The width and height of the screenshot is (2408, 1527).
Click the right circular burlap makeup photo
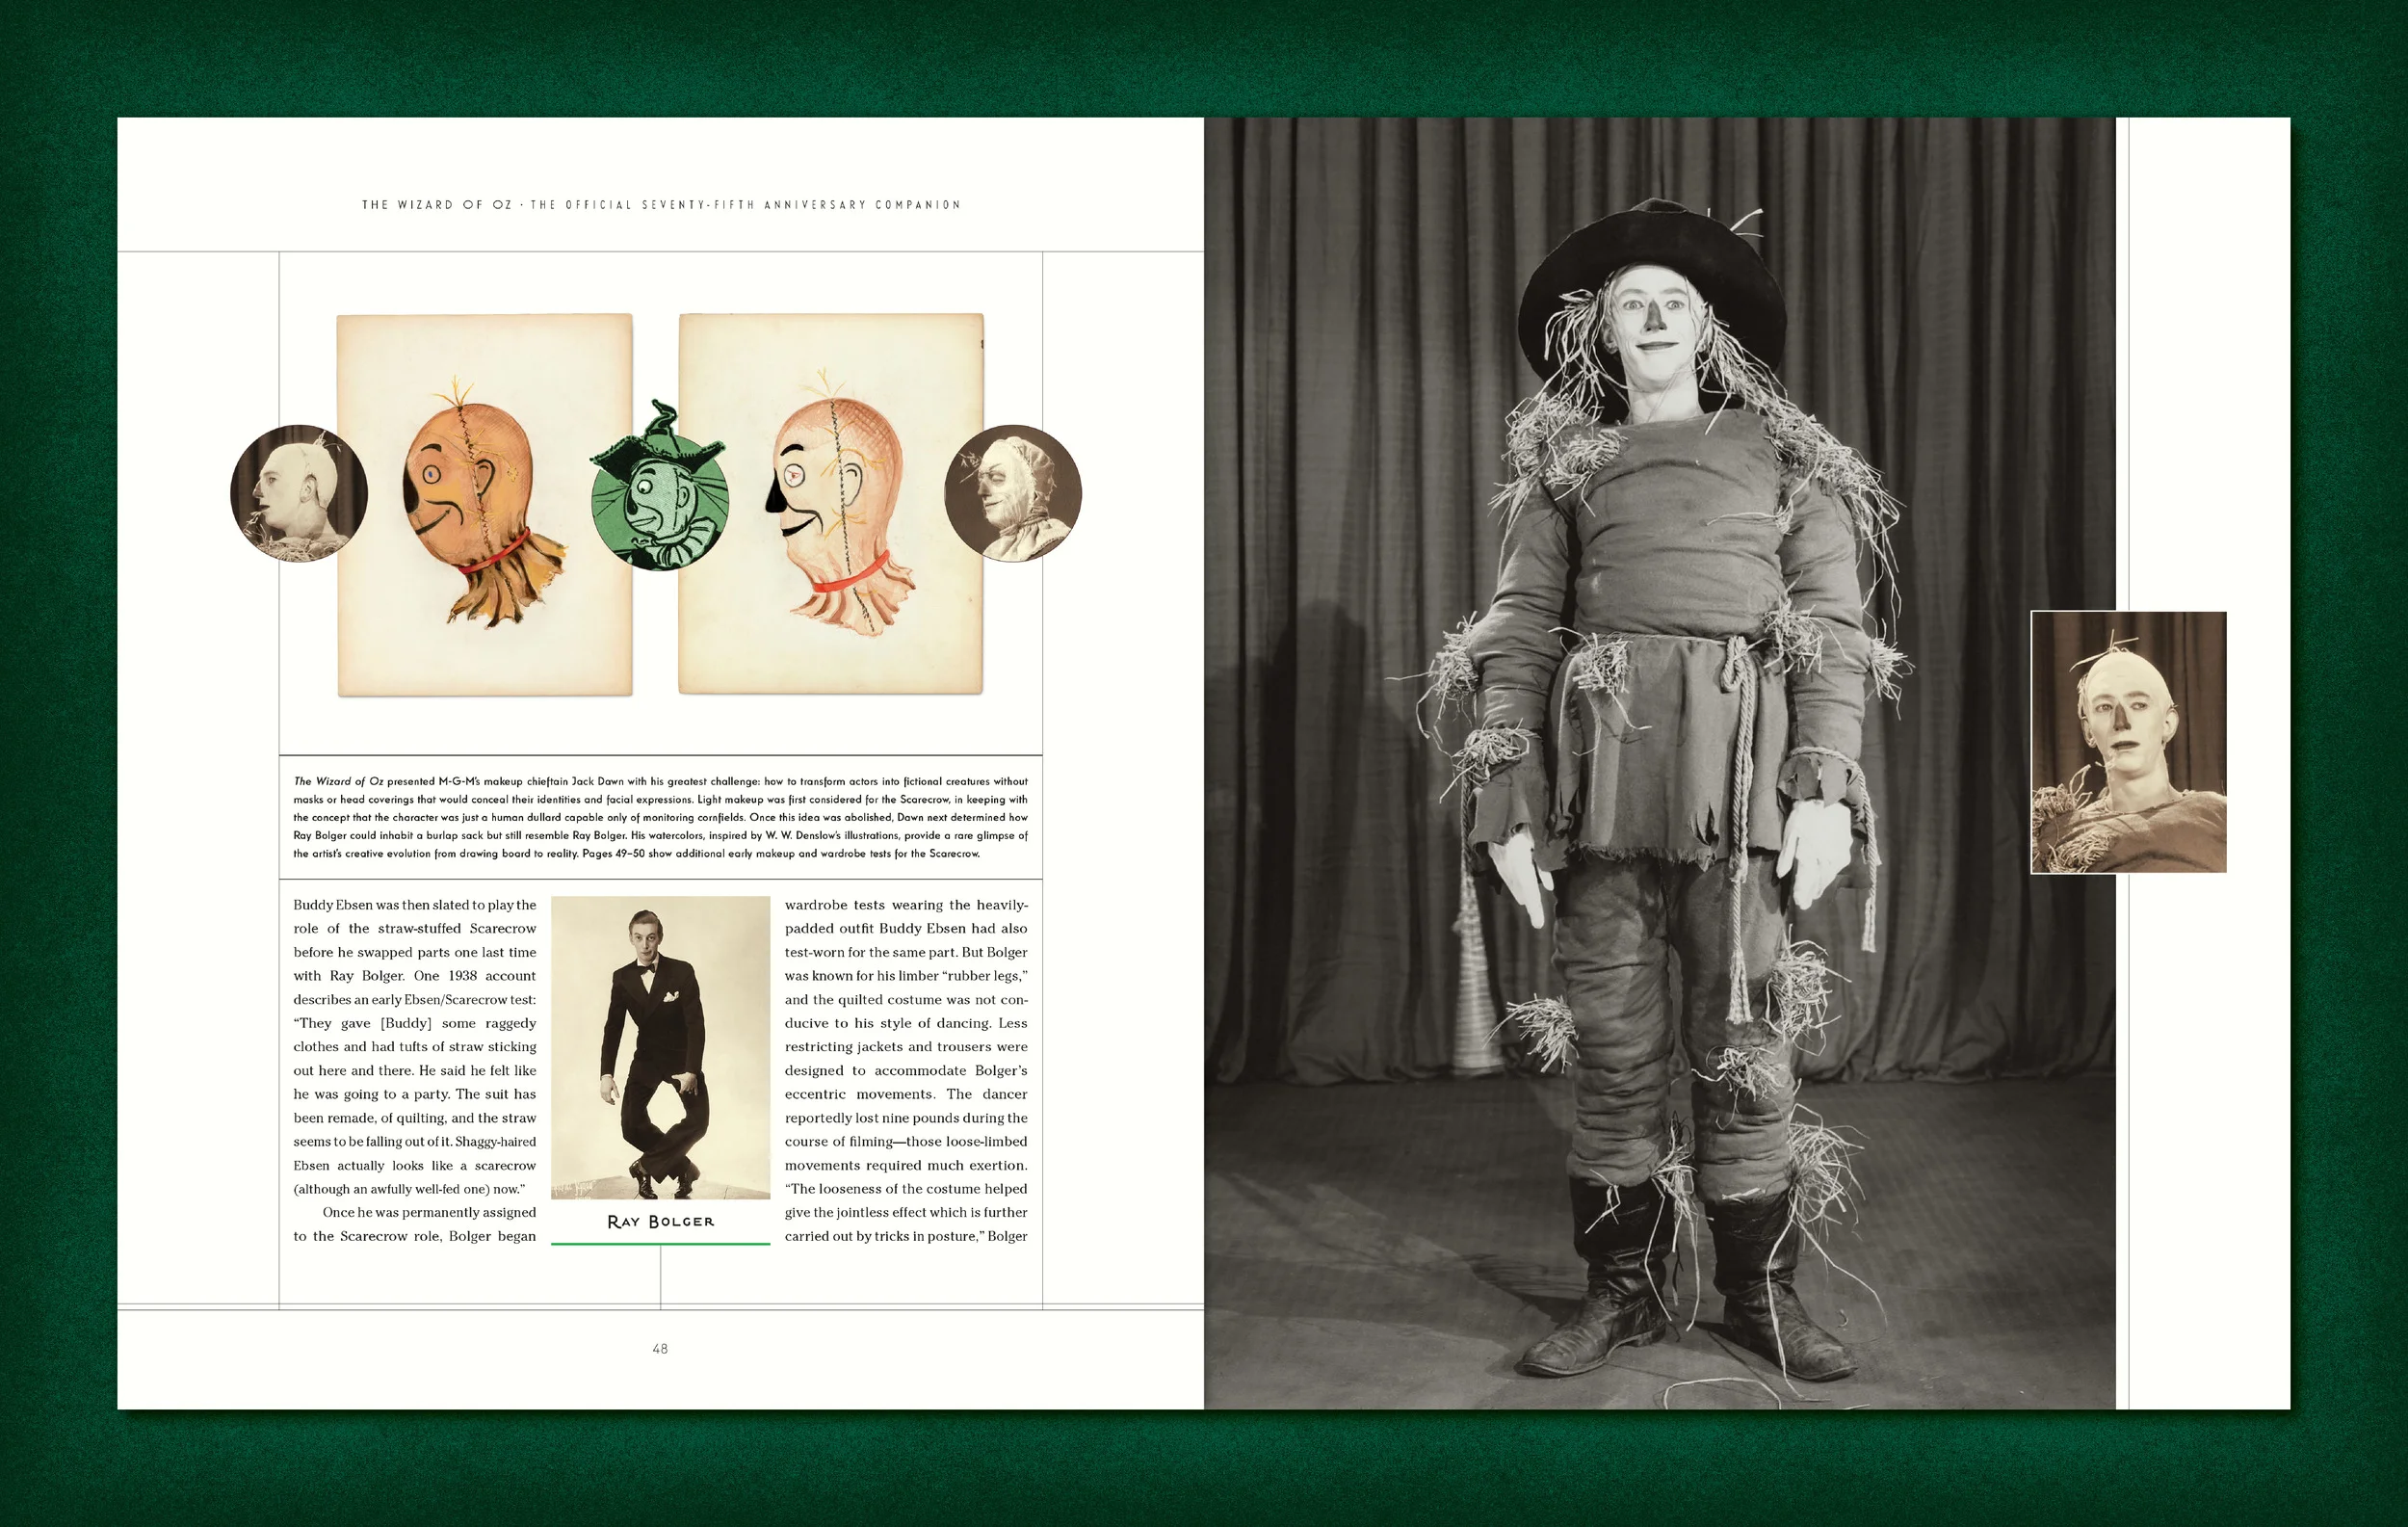(1012, 492)
